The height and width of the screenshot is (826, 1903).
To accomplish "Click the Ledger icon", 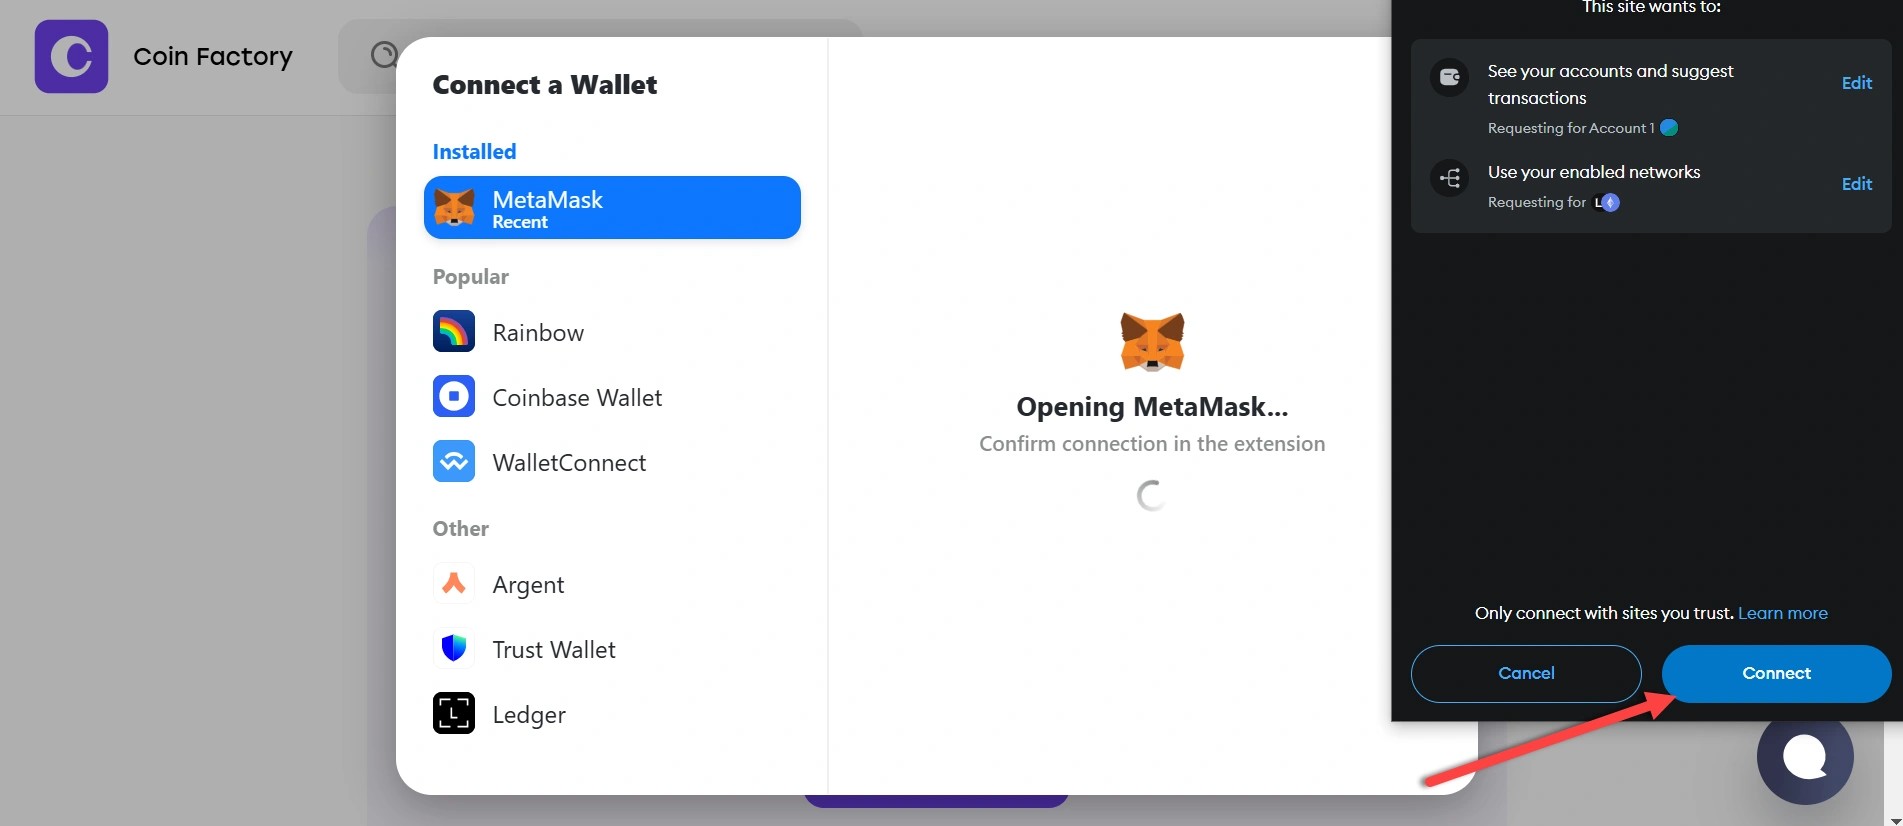I will 454,714.
